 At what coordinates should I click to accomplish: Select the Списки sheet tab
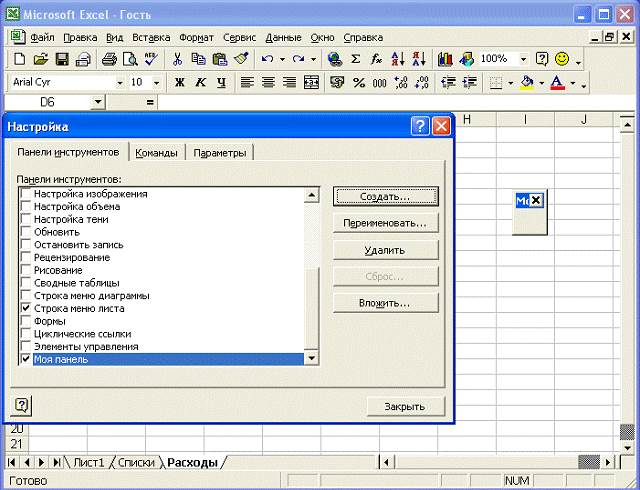(136, 463)
